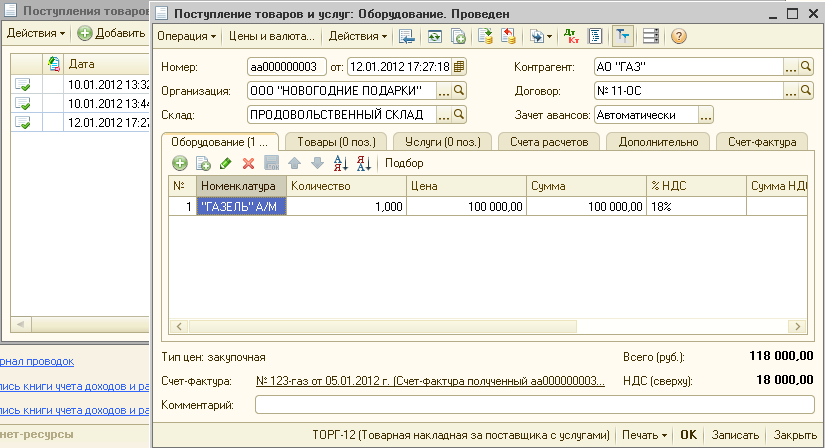Edit current row with pencil icon
Viewport: 825px width, 448px height.
point(225,163)
